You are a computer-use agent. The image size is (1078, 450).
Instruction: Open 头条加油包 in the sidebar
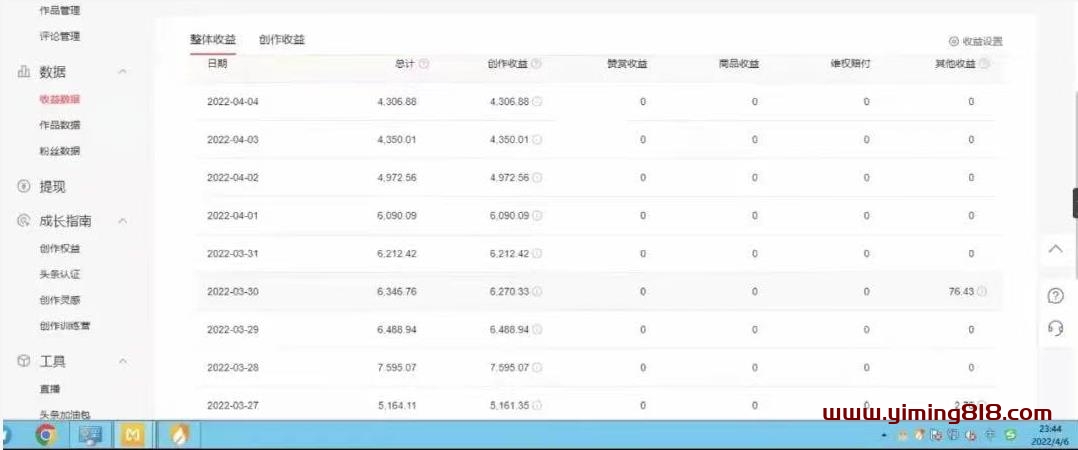coord(65,414)
